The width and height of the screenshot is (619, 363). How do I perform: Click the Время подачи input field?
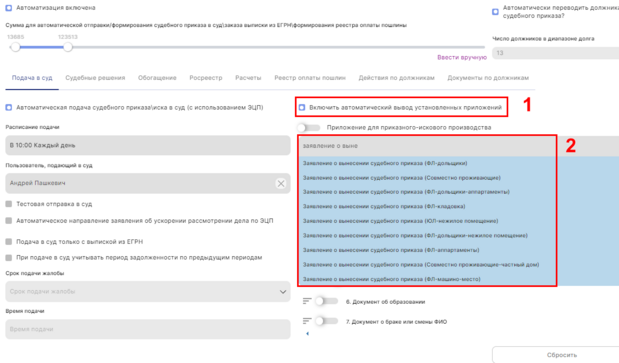click(148, 329)
